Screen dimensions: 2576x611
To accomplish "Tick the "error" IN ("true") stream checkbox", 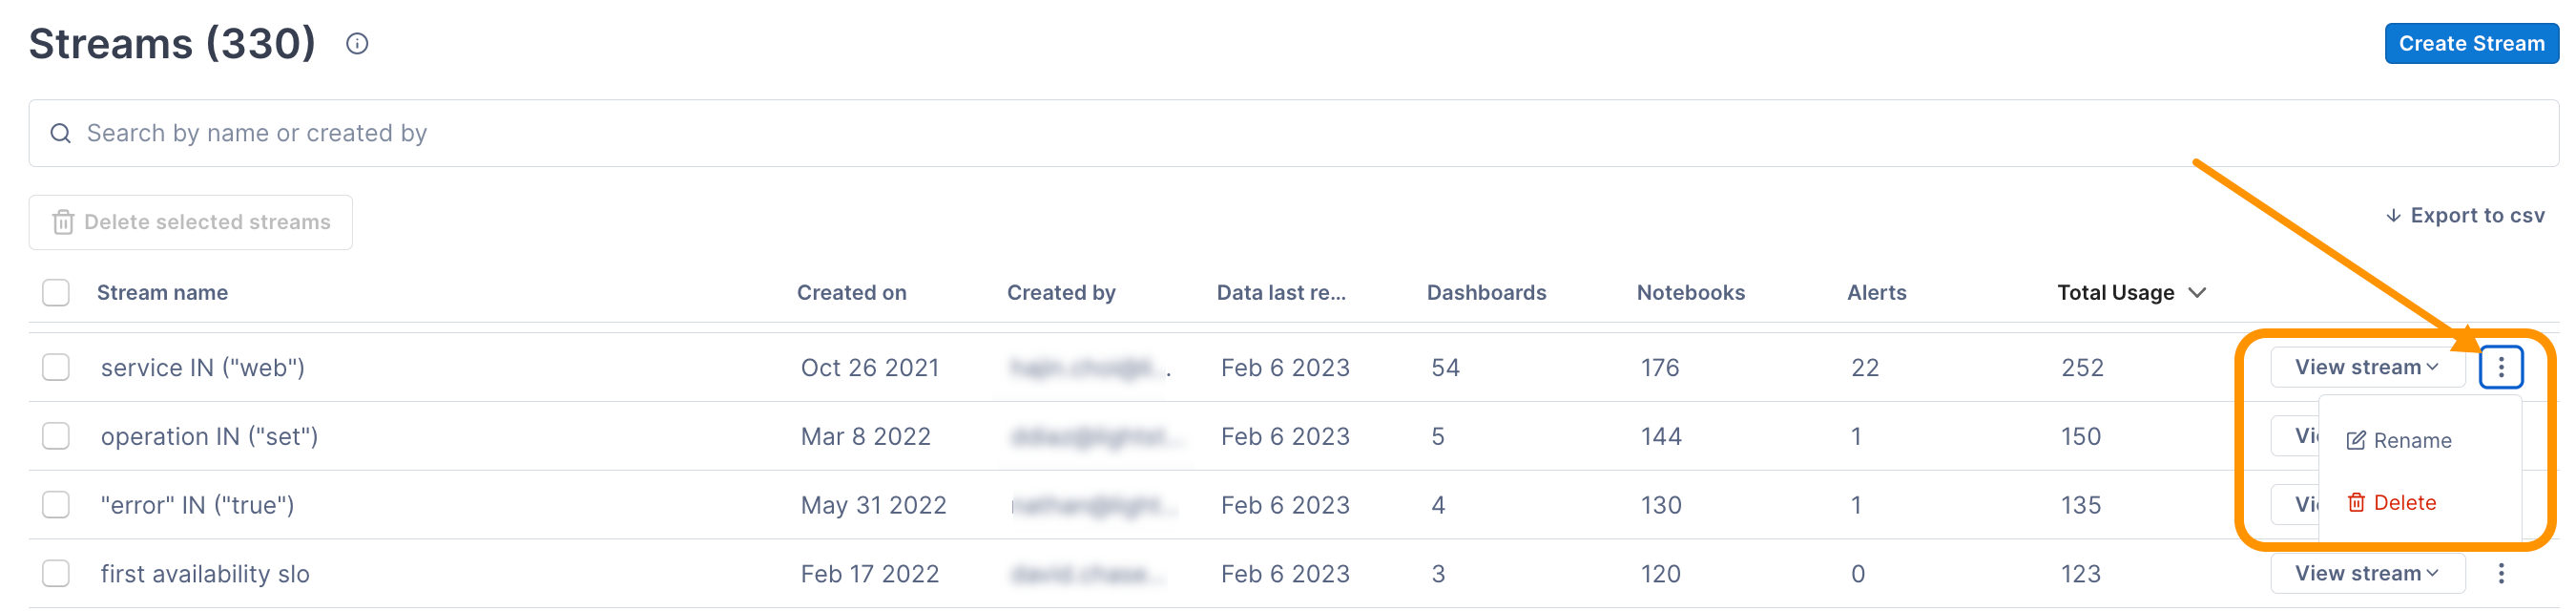I will [56, 505].
